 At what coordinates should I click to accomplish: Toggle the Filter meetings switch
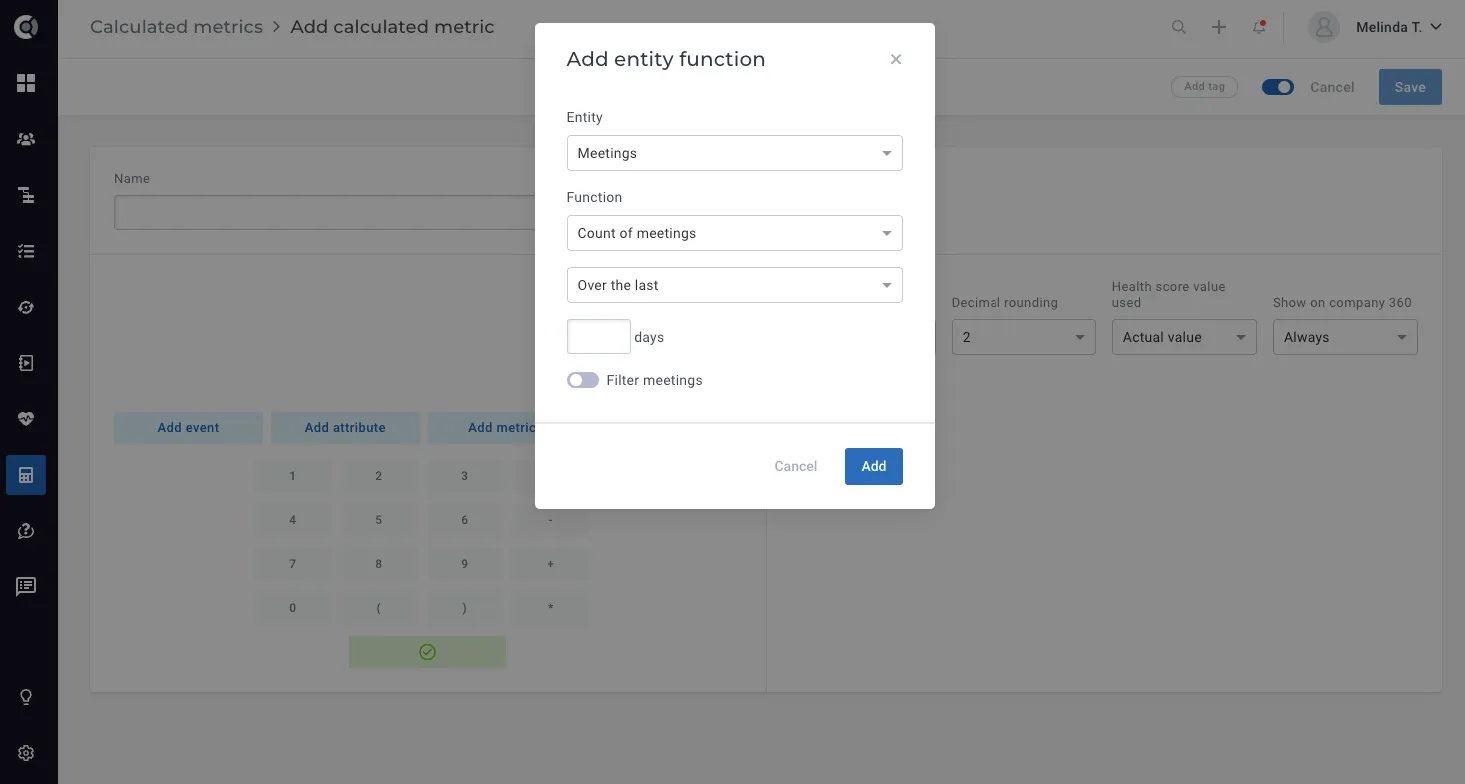(x=583, y=380)
